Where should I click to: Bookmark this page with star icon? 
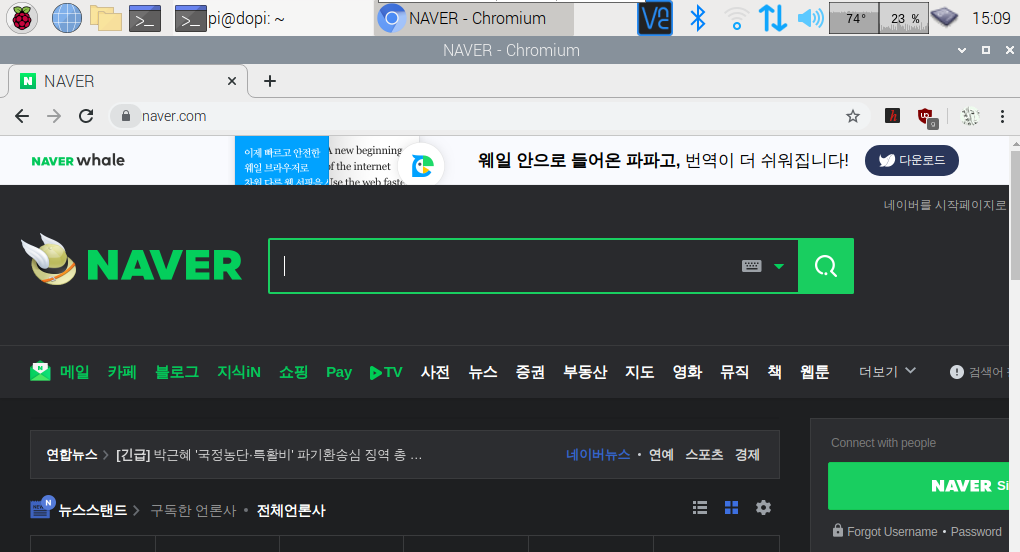click(852, 116)
